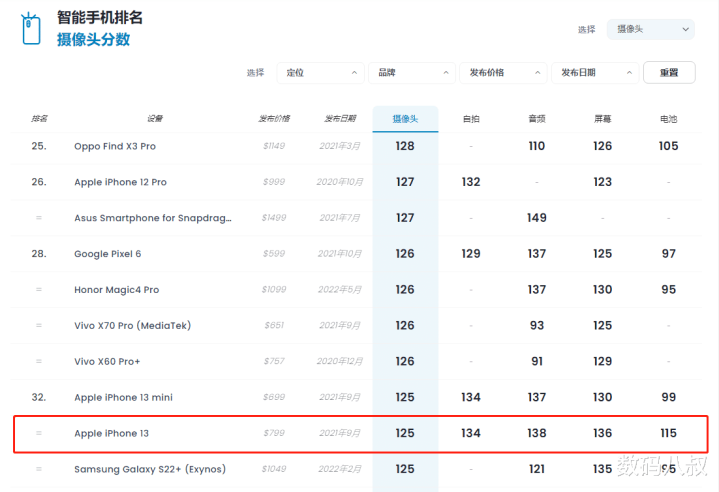Open Honor Magic4 Pro entry
This screenshot has width=719, height=492.
(x=116, y=290)
